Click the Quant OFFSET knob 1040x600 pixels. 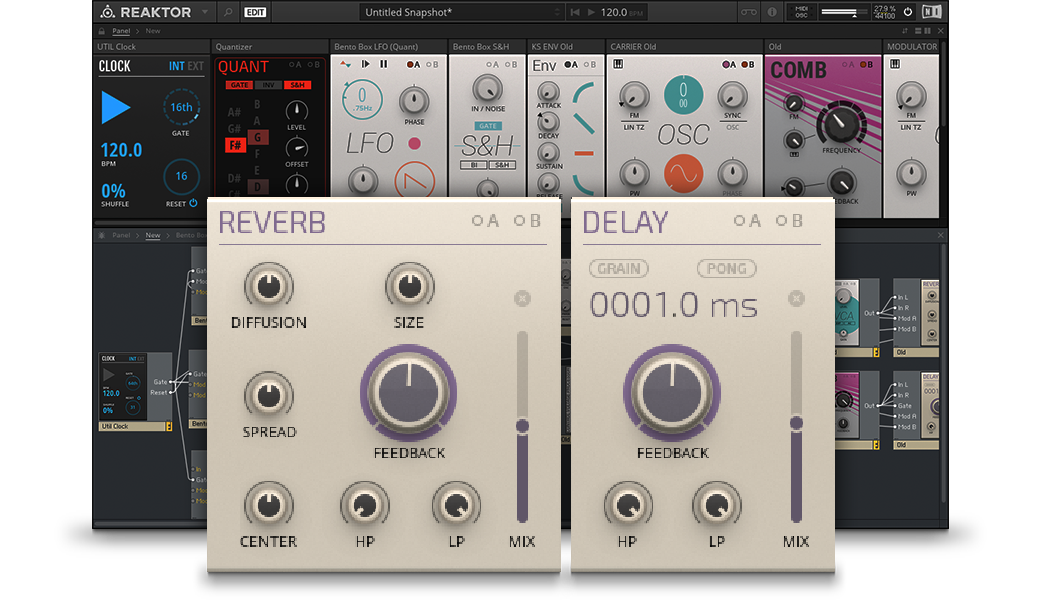click(296, 147)
